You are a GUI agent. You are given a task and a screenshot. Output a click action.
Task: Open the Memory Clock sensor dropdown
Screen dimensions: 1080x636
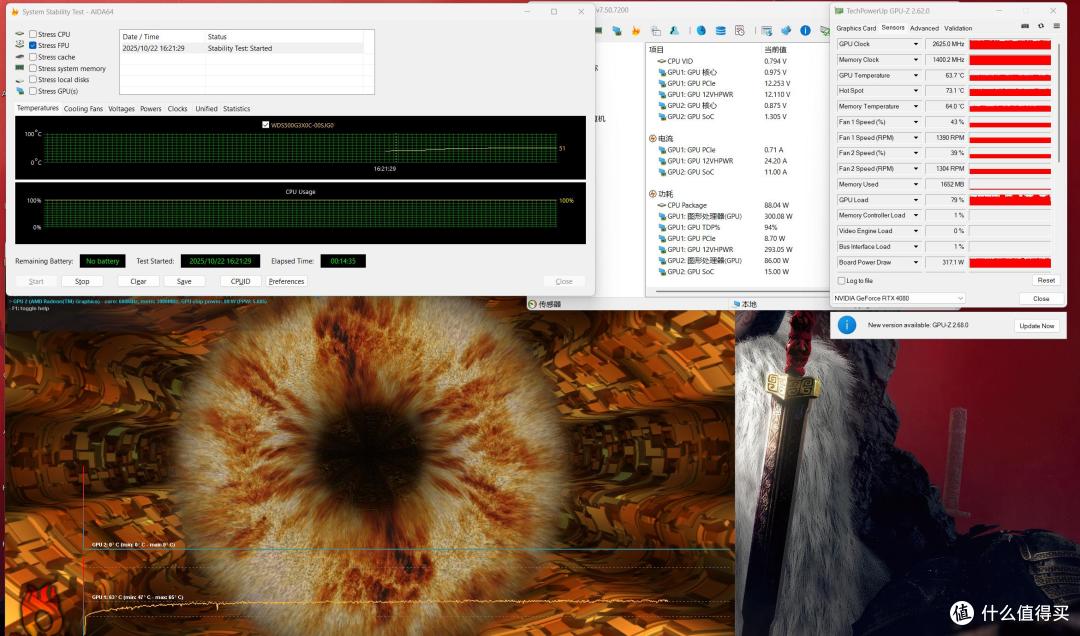point(916,60)
